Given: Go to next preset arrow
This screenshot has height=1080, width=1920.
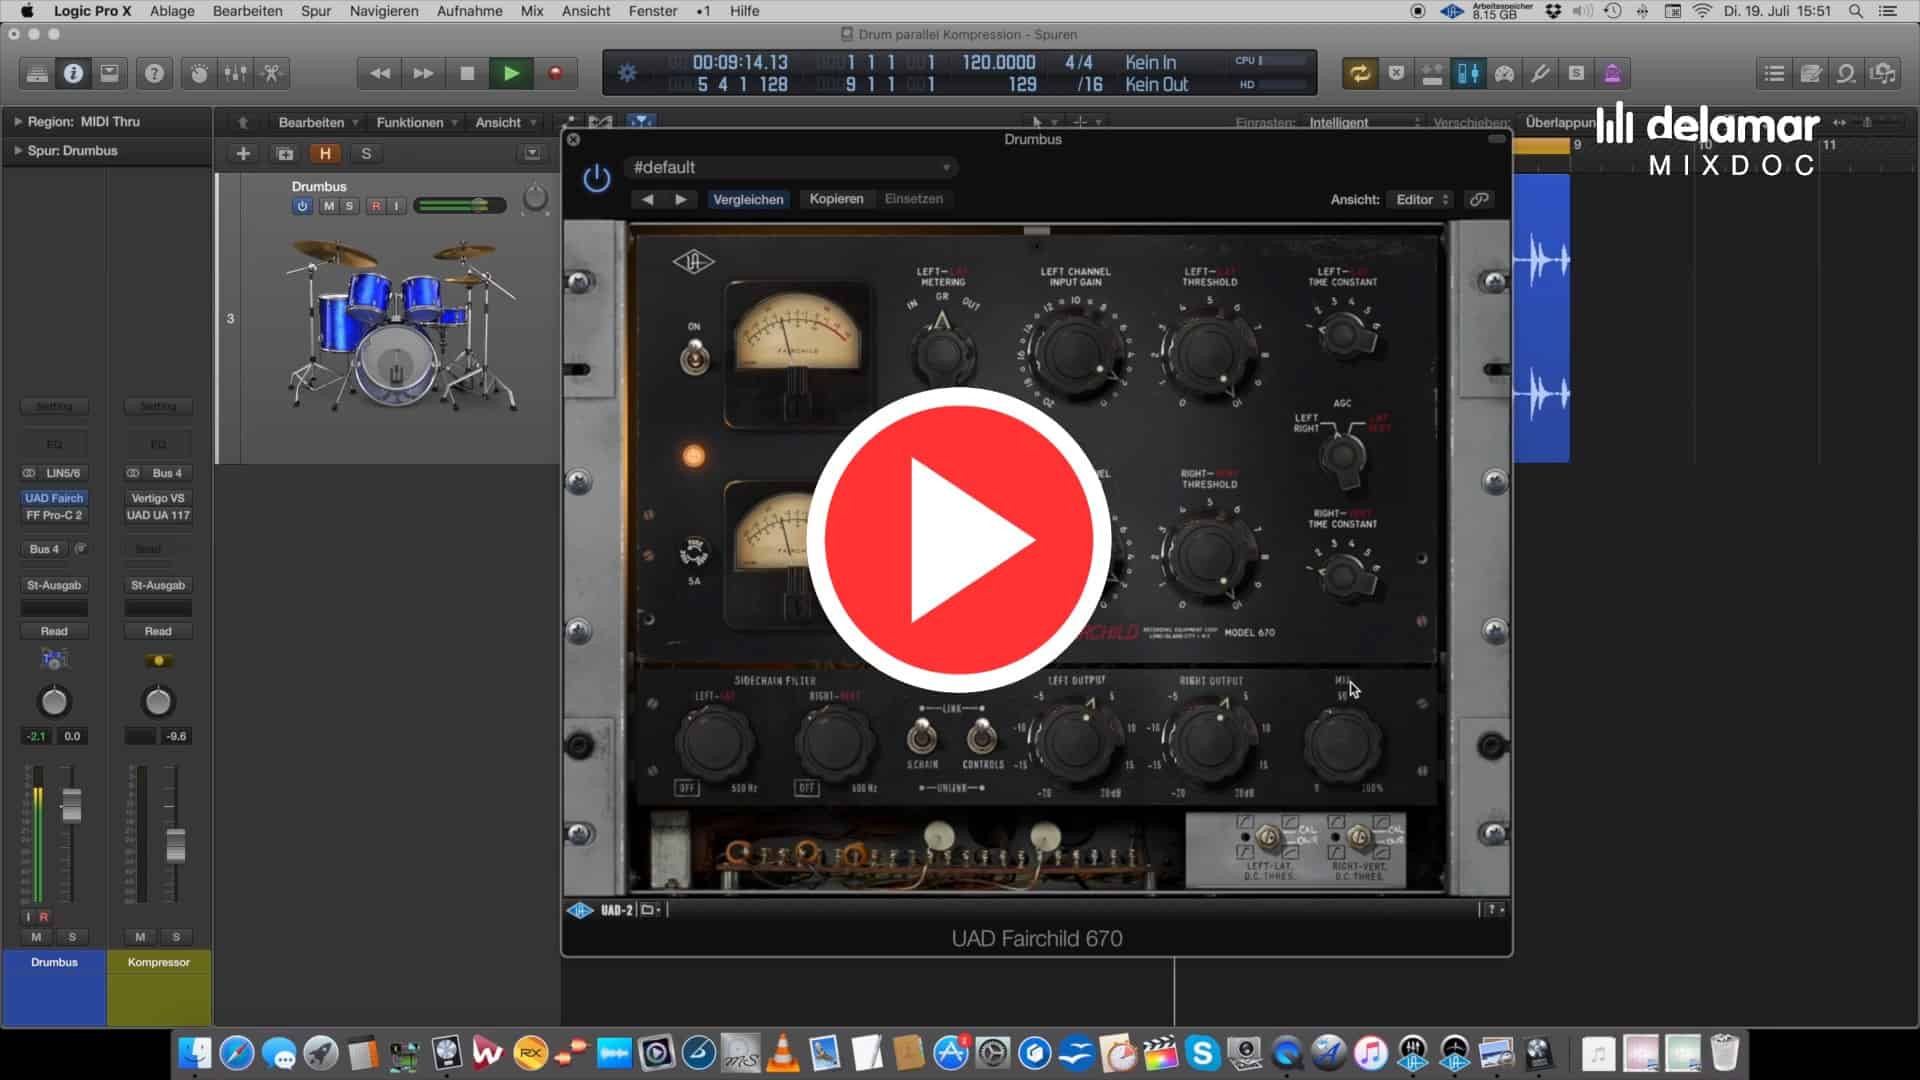Looking at the screenshot, I should 681,199.
